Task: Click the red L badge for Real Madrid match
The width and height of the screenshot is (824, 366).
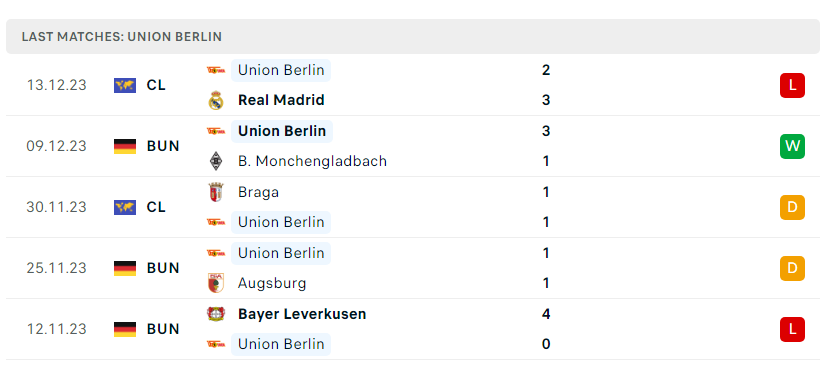Action: tap(792, 85)
